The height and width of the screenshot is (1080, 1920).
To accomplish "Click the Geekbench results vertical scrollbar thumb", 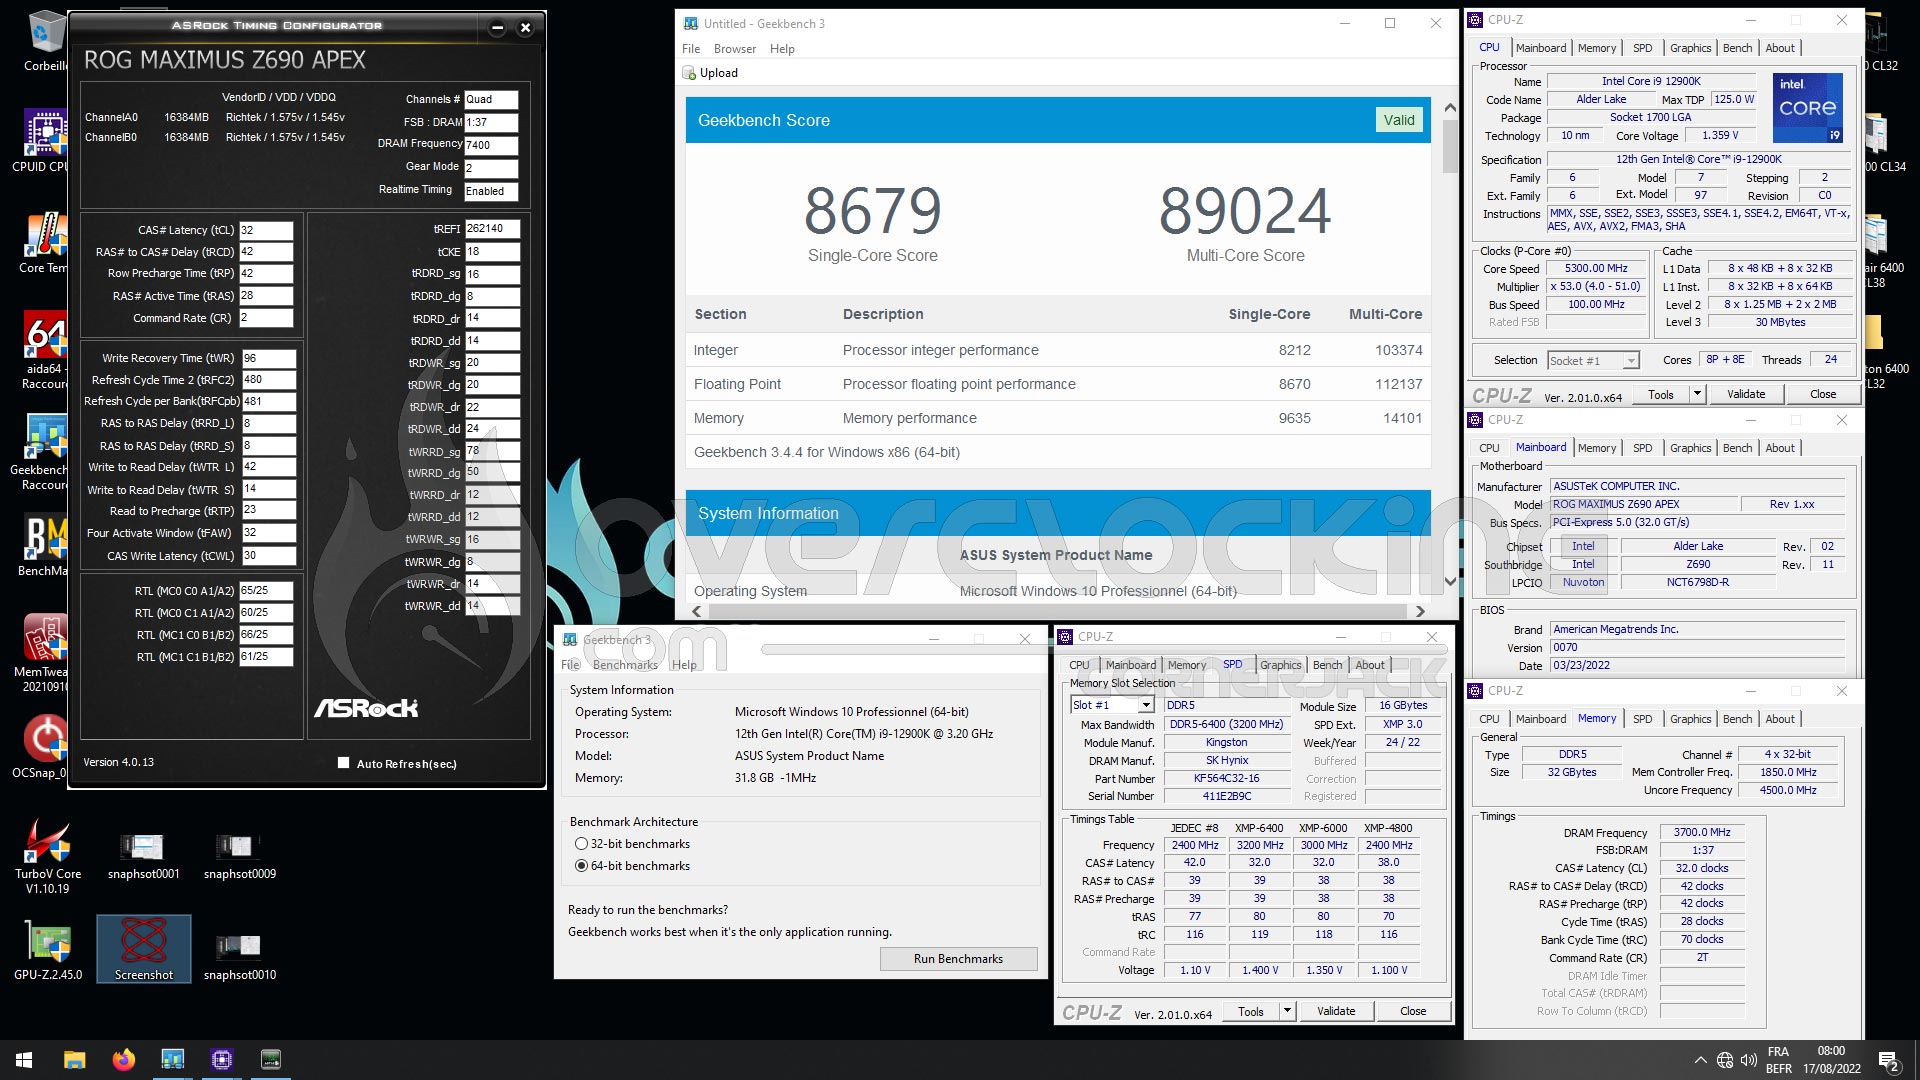I will (1450, 146).
